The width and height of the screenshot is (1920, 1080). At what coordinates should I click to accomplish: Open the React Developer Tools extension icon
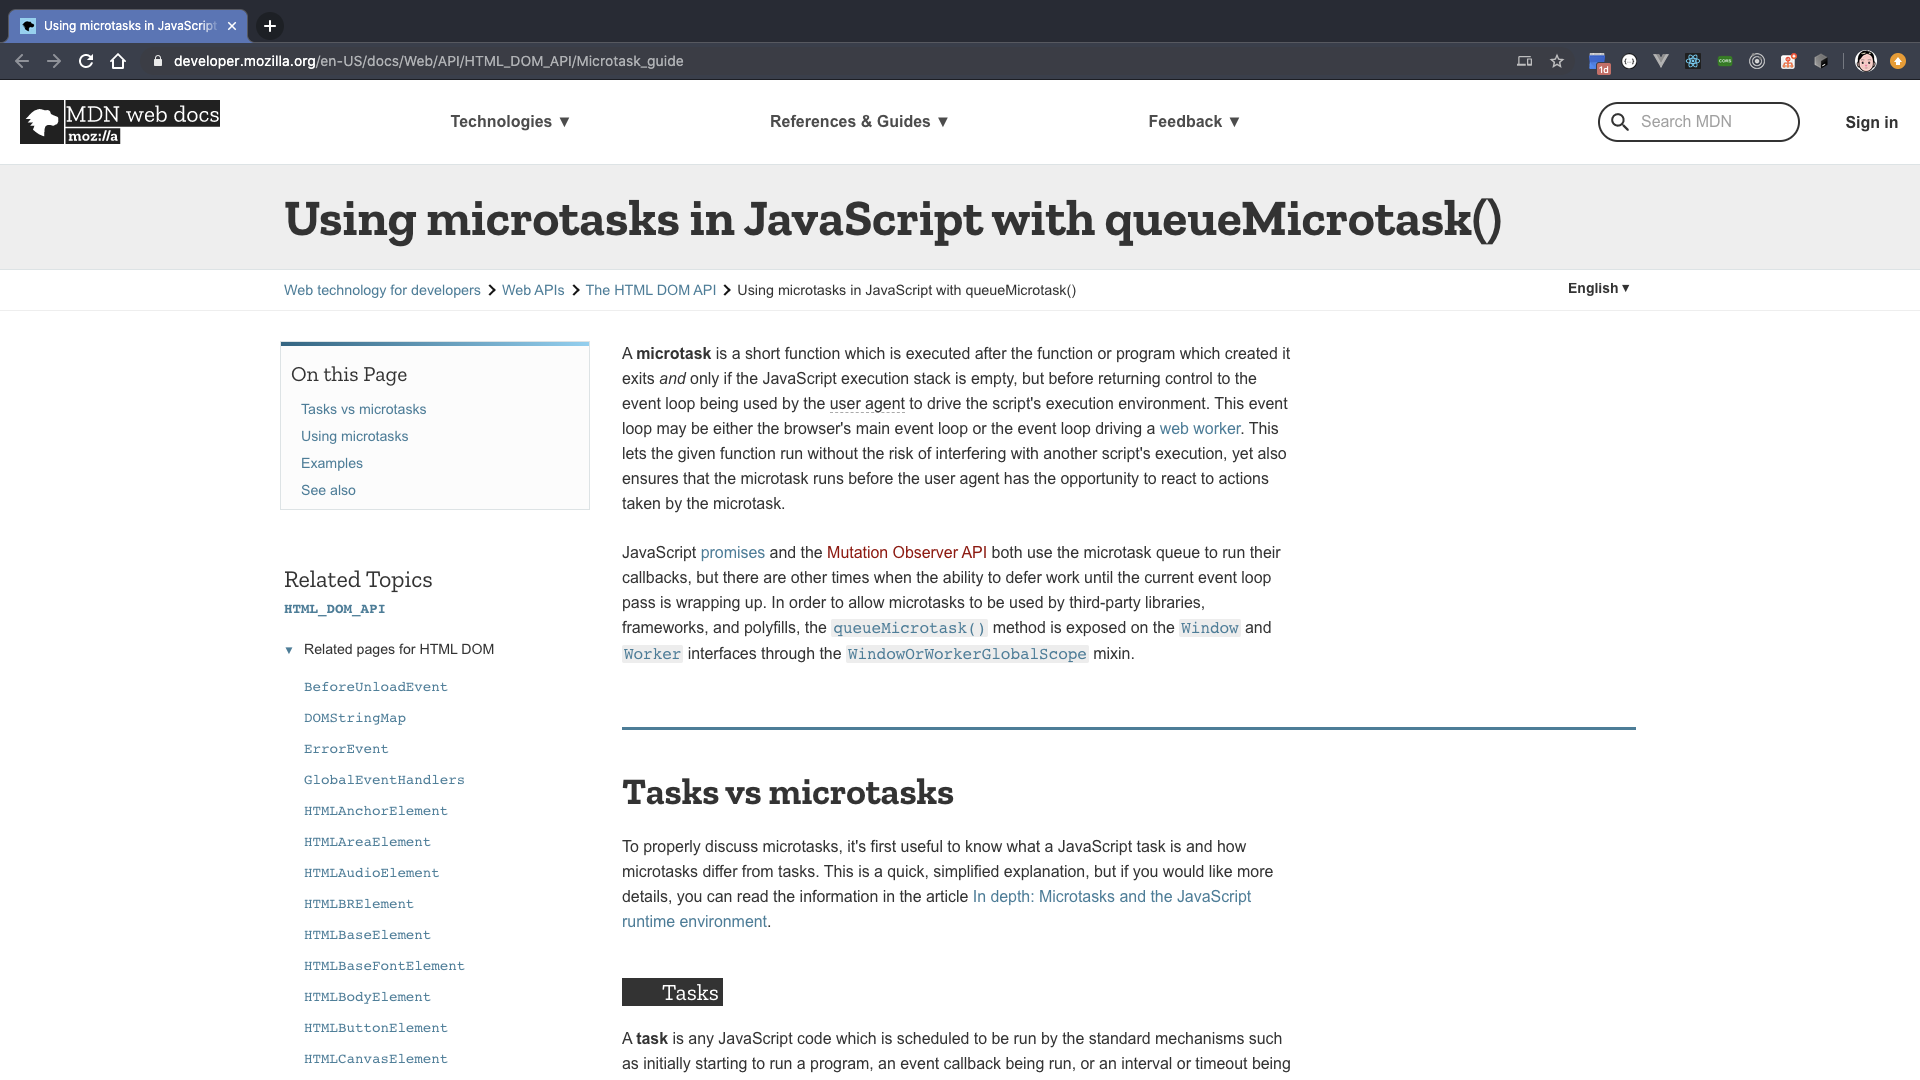(x=1693, y=61)
